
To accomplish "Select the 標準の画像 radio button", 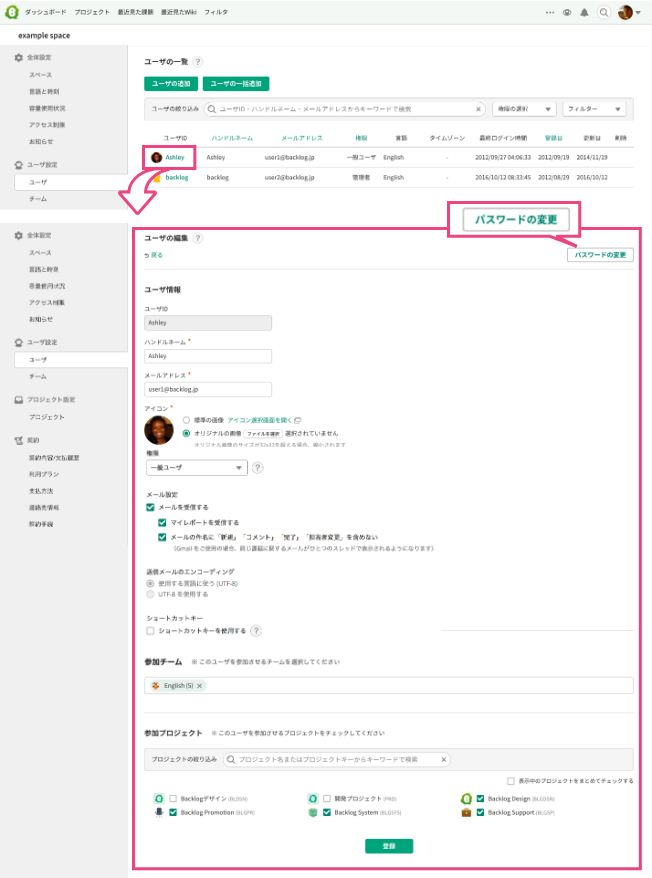I will [x=186, y=420].
